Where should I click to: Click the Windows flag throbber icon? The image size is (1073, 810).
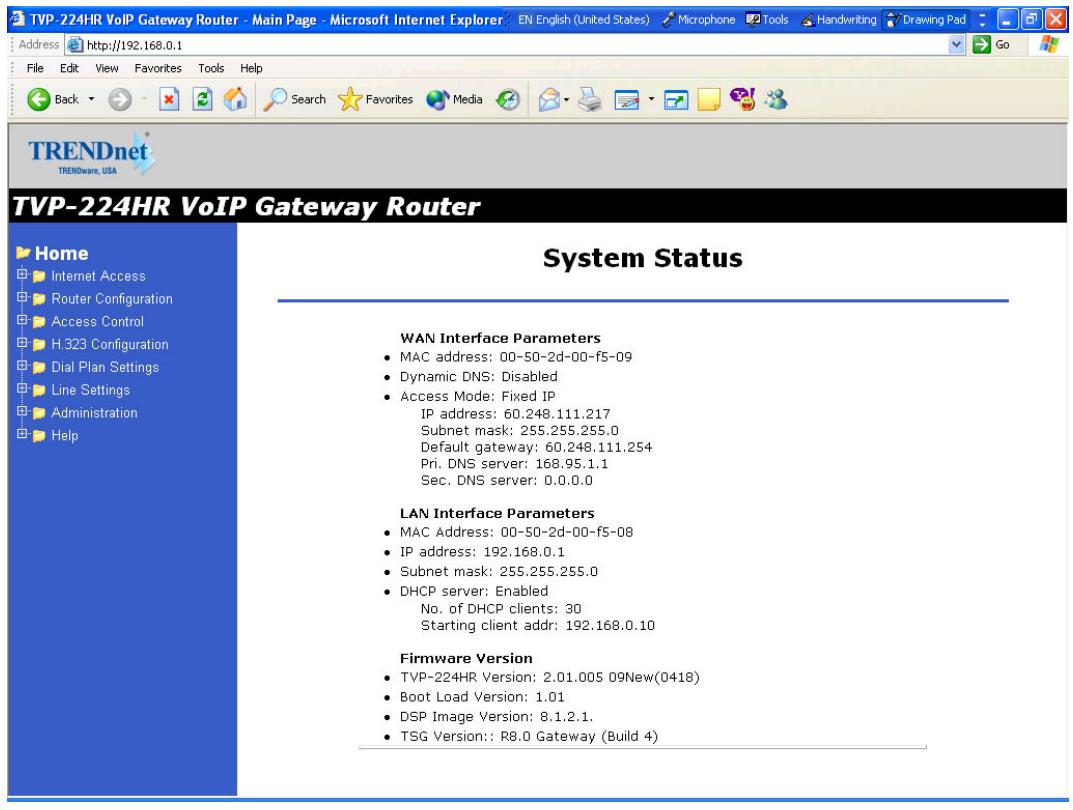coord(1049,45)
